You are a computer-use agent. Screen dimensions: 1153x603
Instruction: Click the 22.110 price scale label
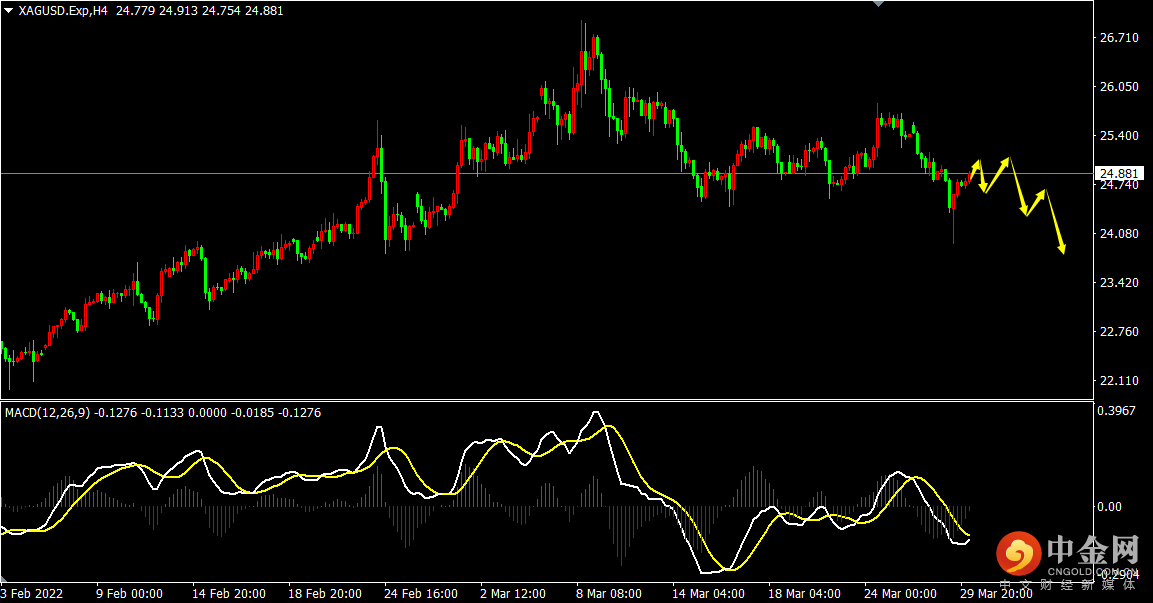(x=1118, y=380)
